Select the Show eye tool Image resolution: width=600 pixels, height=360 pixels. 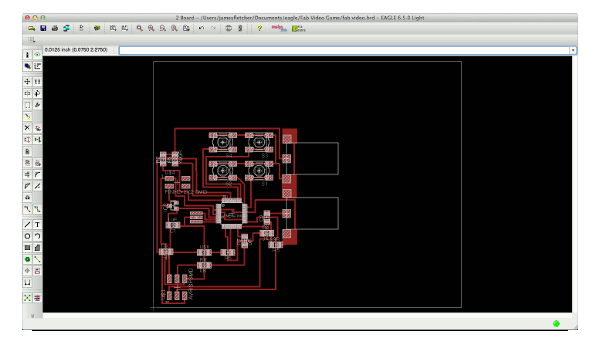(37, 55)
